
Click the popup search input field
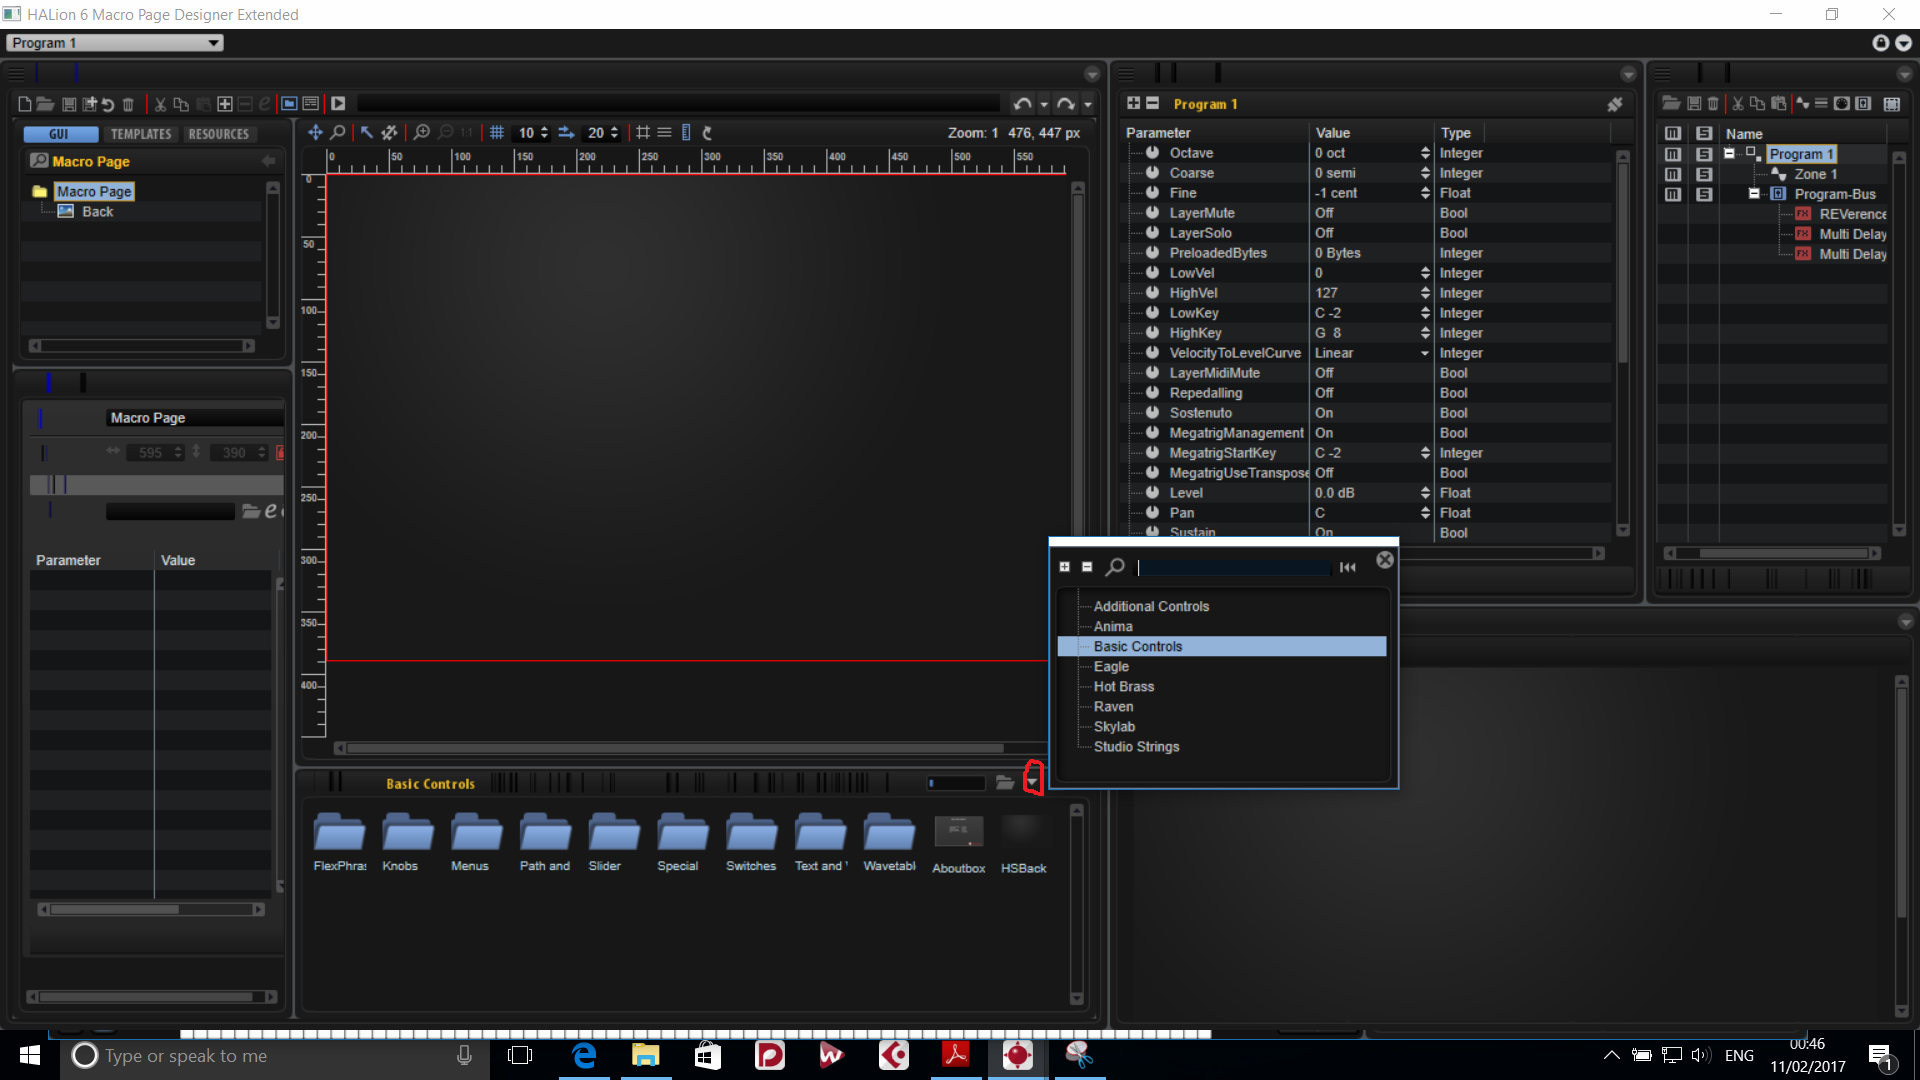1234,567
